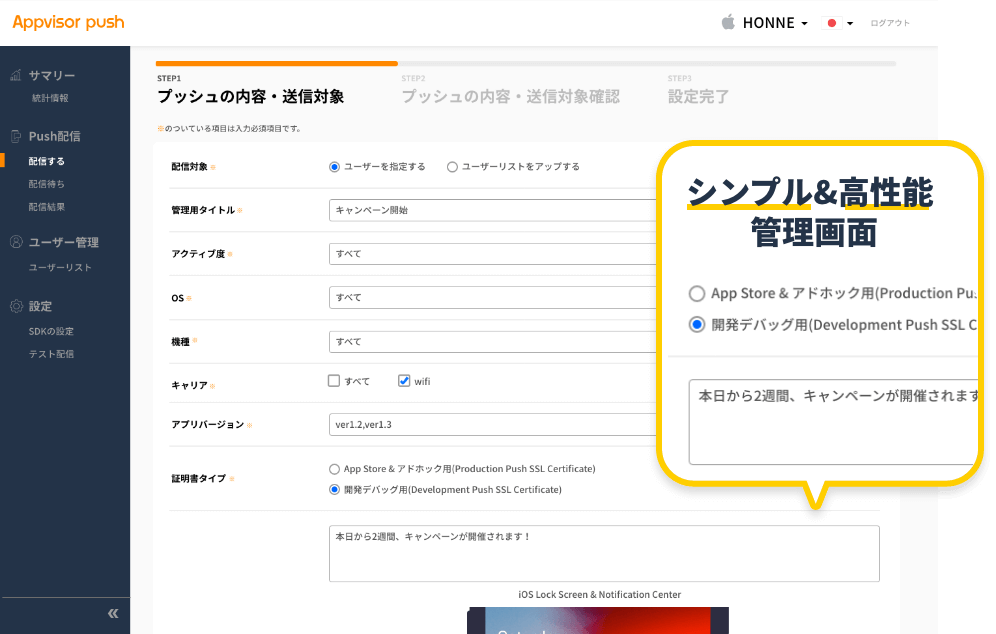Open the Japan flag language dropdown
This screenshot has height=634, width=996.
point(839,23)
